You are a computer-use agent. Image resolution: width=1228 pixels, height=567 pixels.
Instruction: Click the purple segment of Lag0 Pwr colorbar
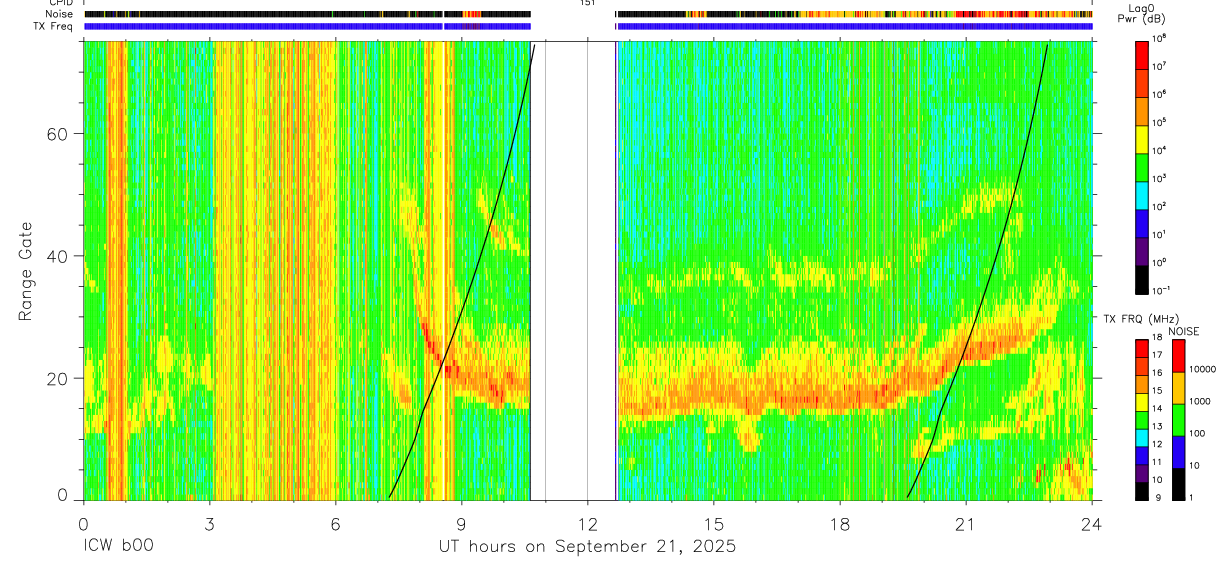coord(1142,250)
